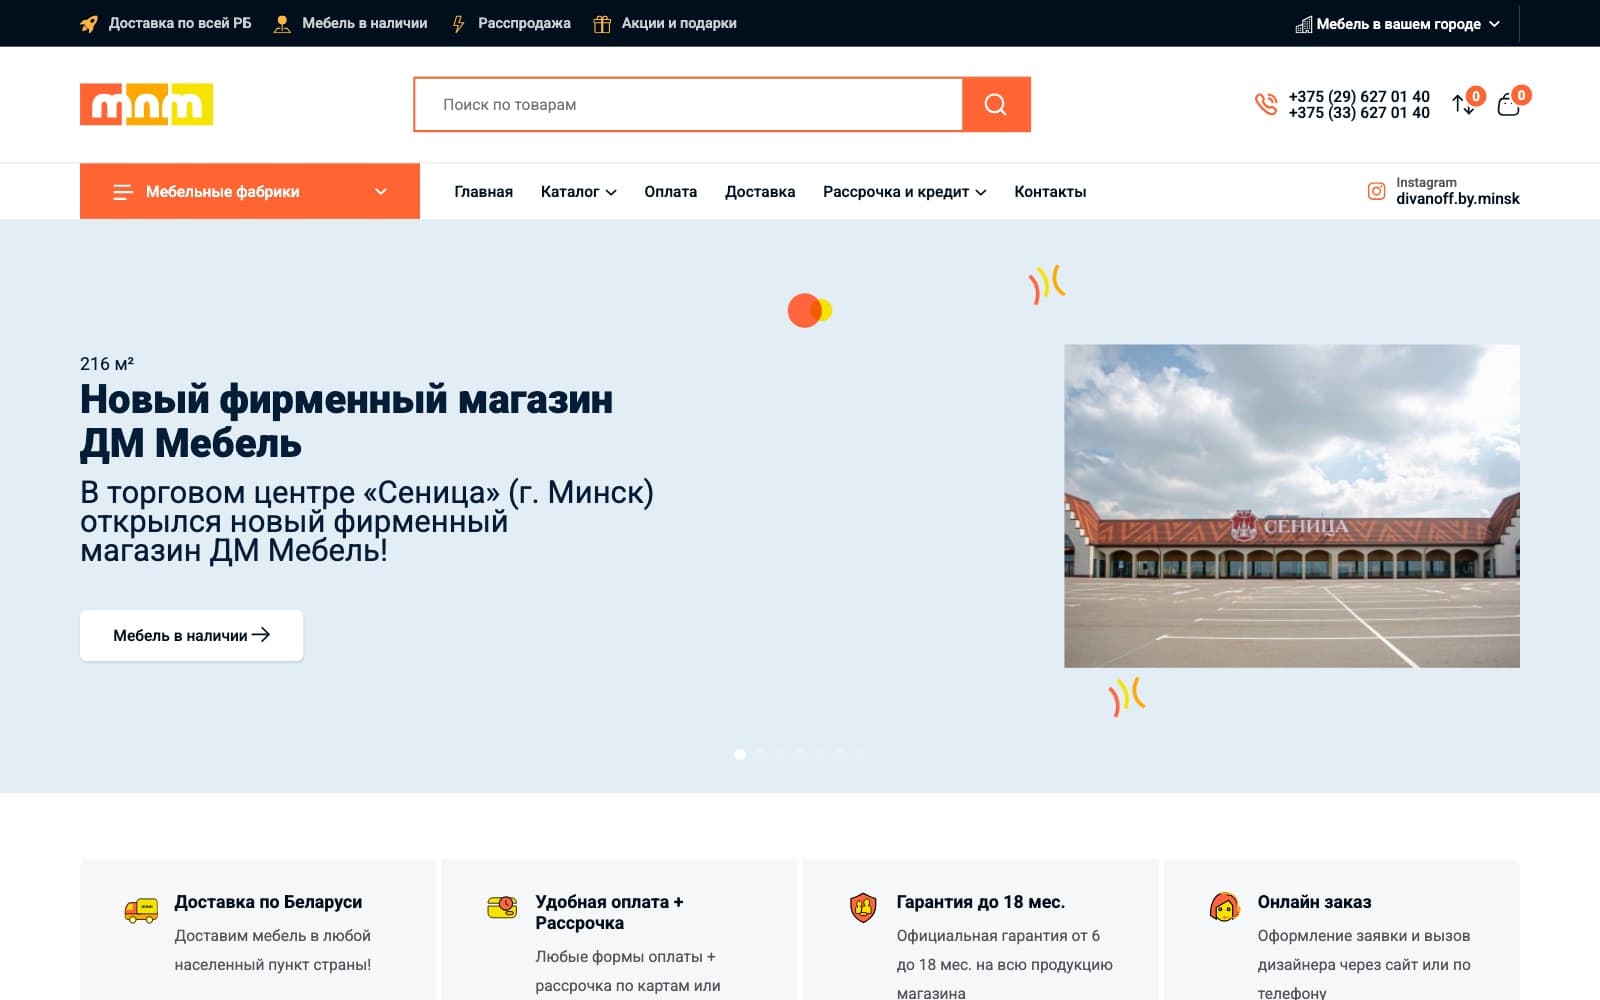Click the phone handset icon
1600x1000 pixels.
(x=1266, y=104)
